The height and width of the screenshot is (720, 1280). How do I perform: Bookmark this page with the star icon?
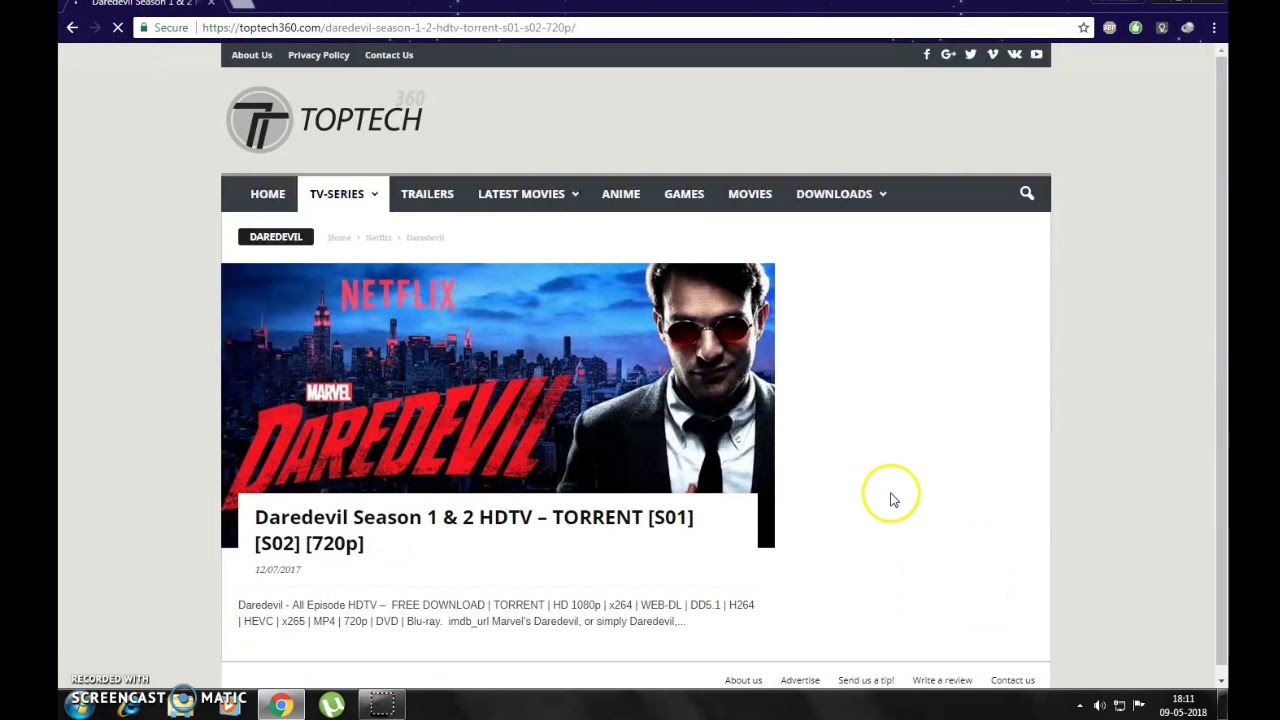(1083, 28)
